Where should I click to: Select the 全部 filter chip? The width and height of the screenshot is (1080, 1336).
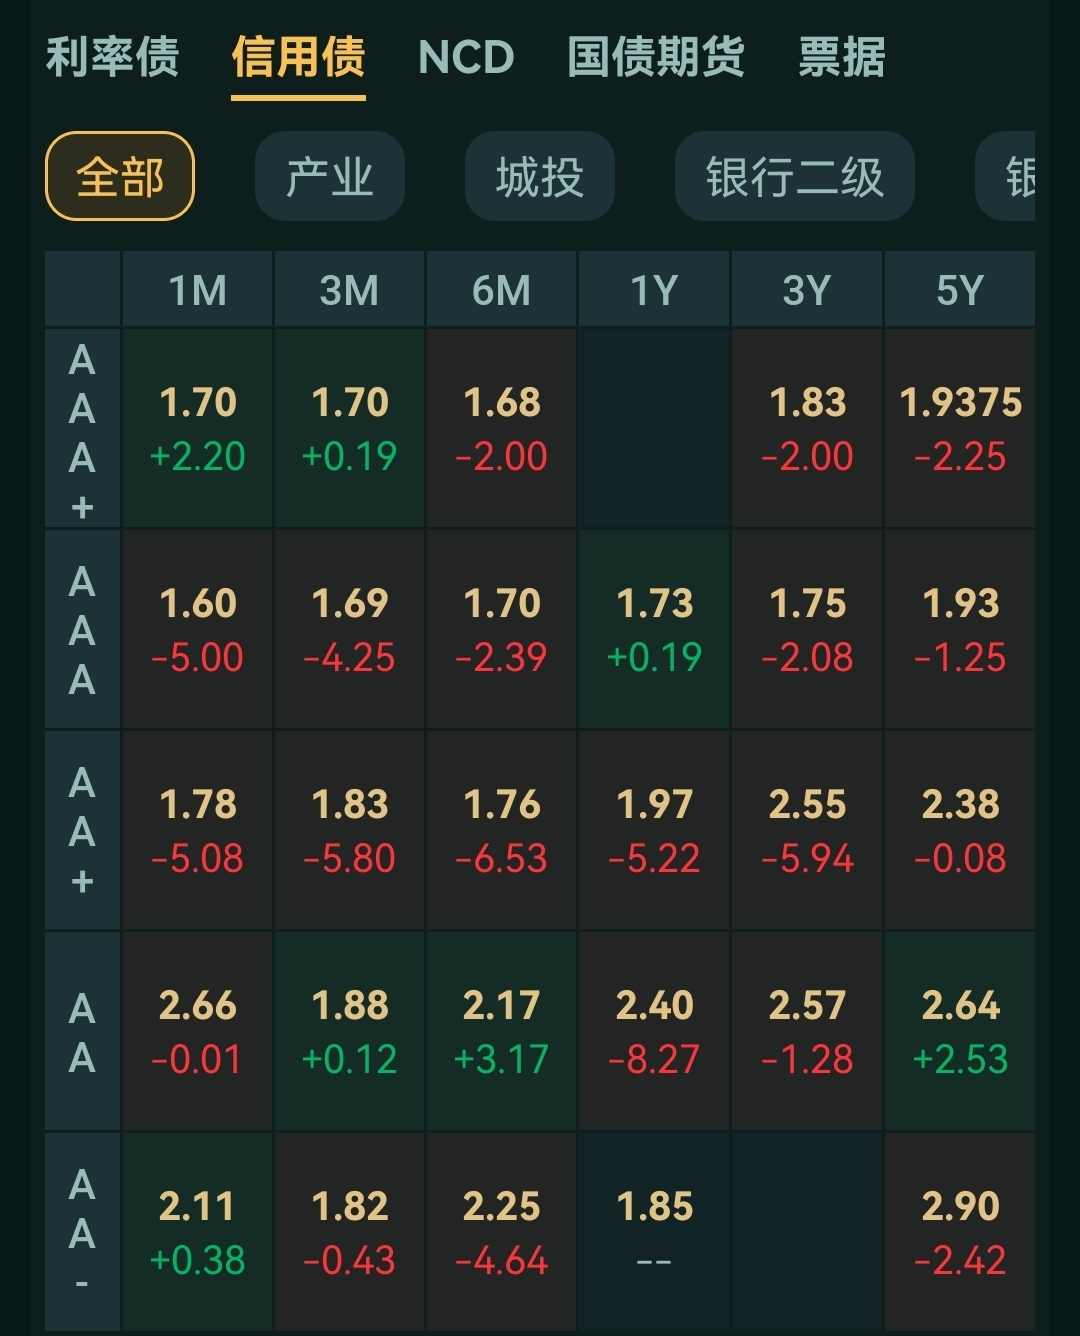click(120, 177)
